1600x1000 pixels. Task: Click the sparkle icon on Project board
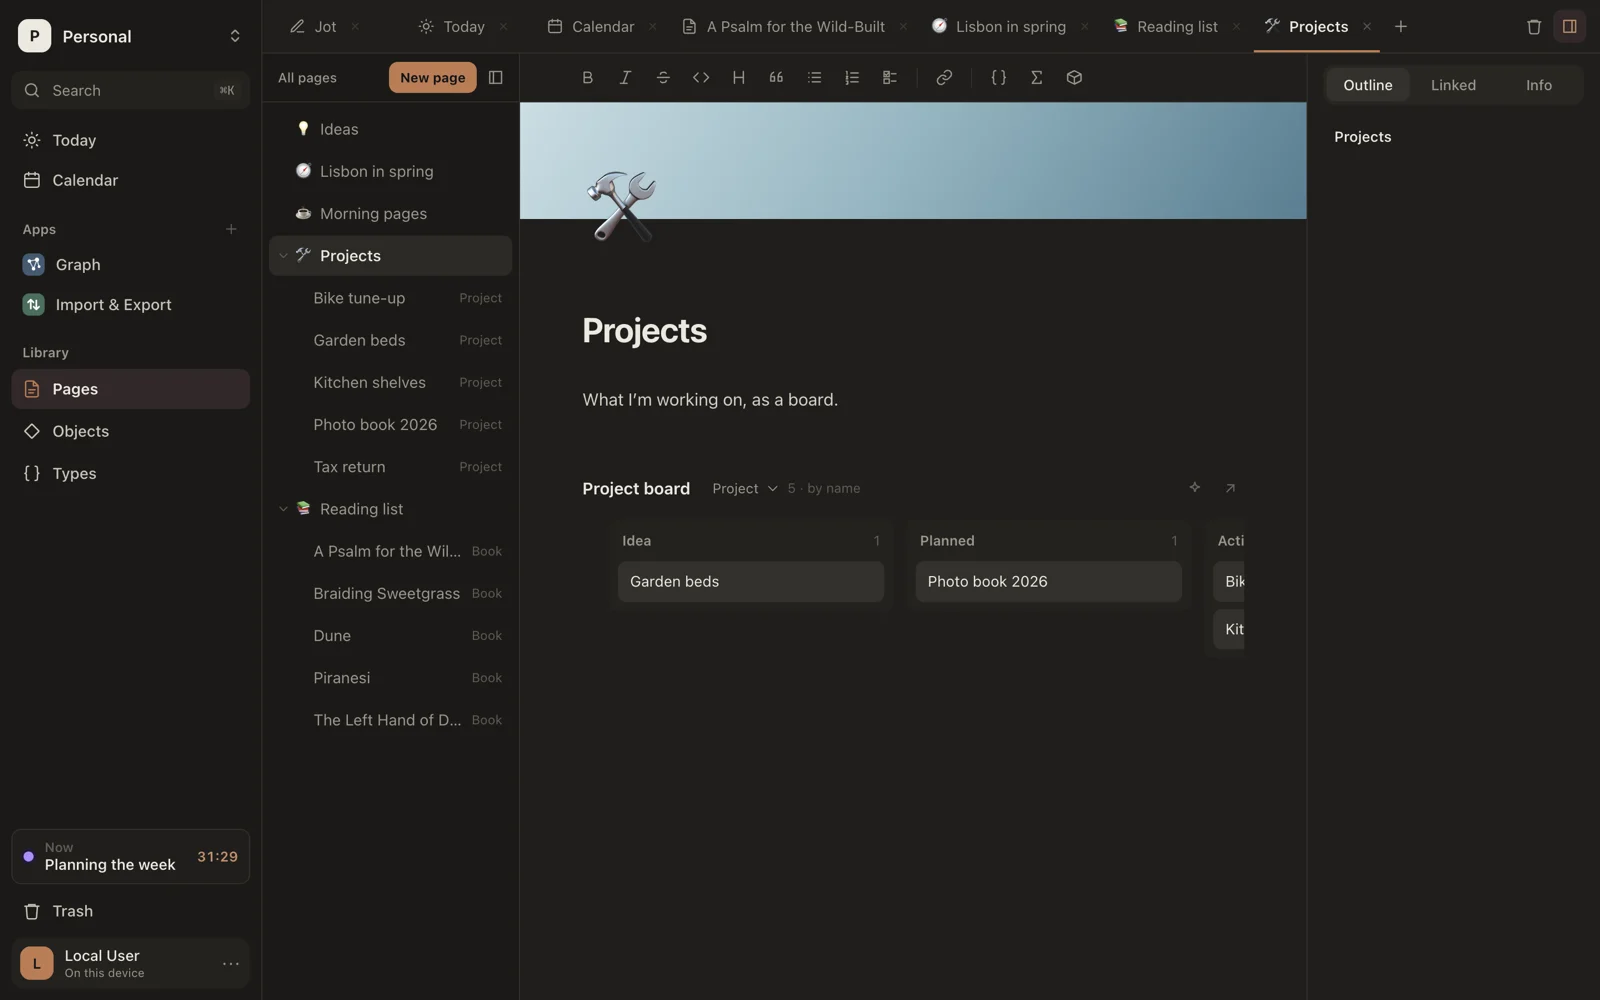[1194, 488]
